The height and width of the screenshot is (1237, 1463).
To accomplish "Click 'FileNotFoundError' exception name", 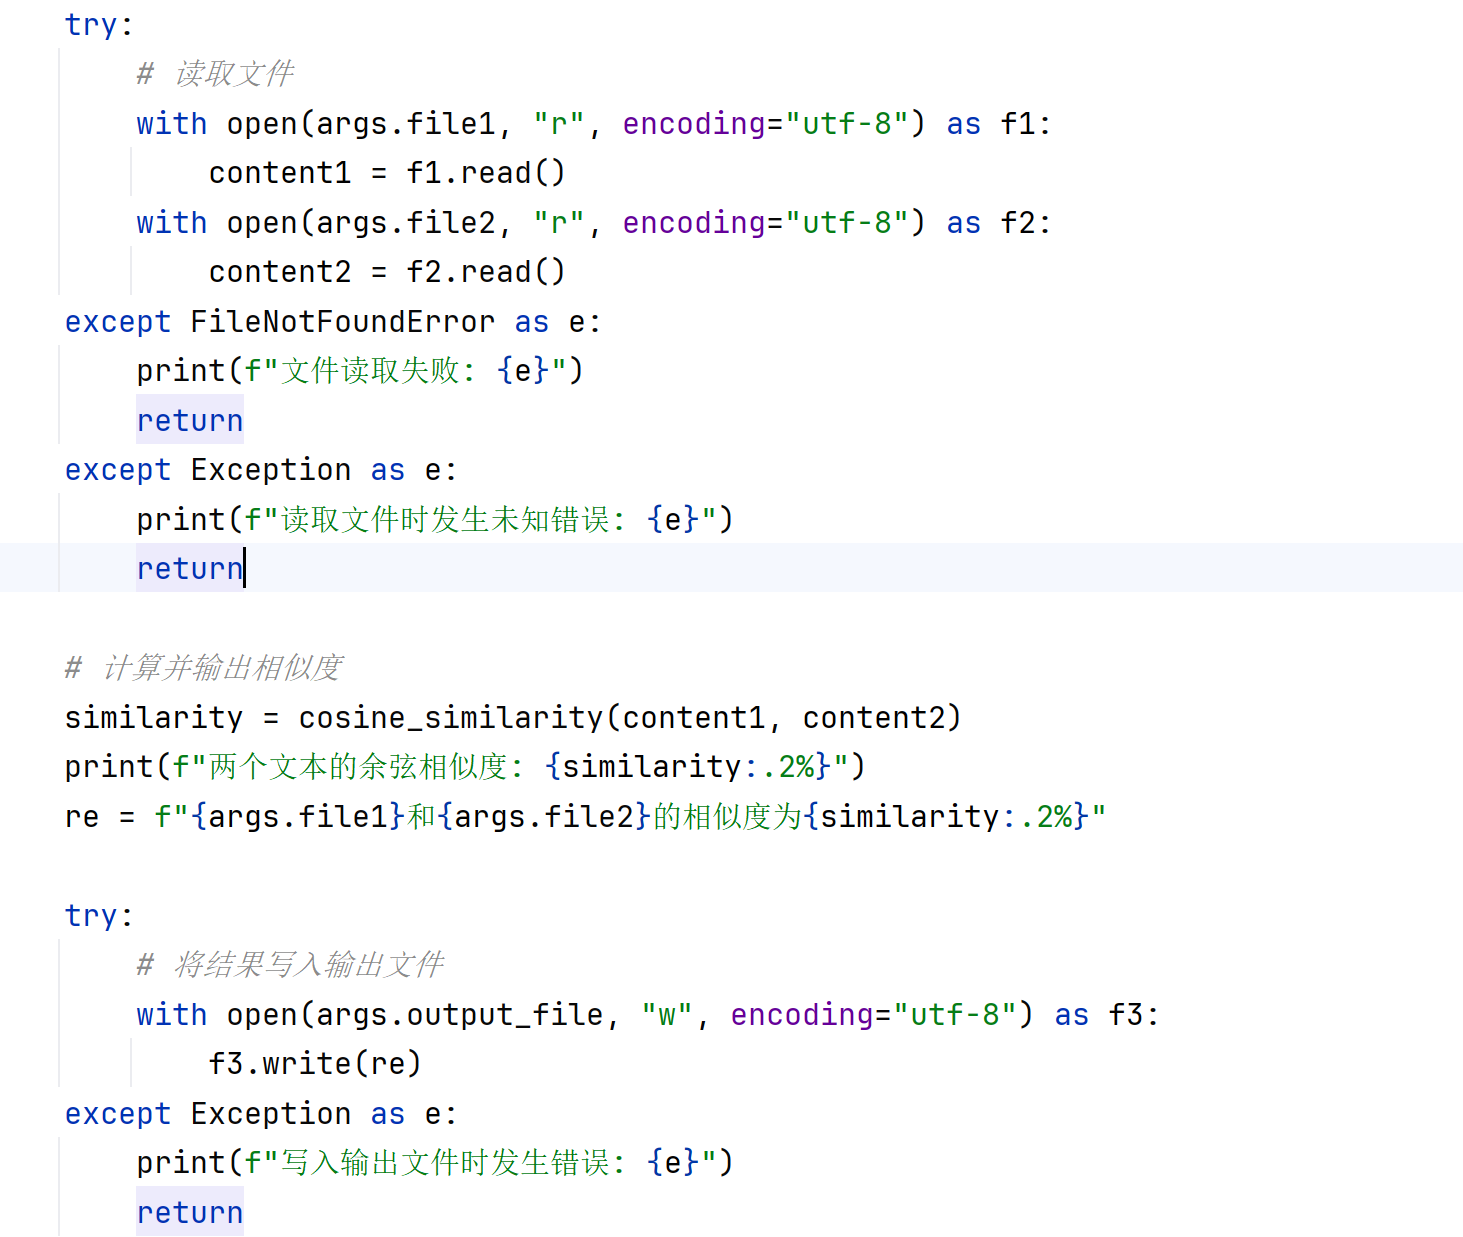I will click(x=343, y=322).
